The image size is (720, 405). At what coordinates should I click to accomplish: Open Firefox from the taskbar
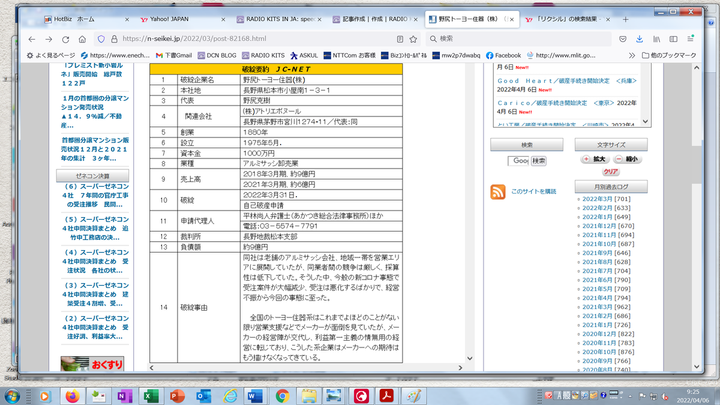(x=72, y=395)
